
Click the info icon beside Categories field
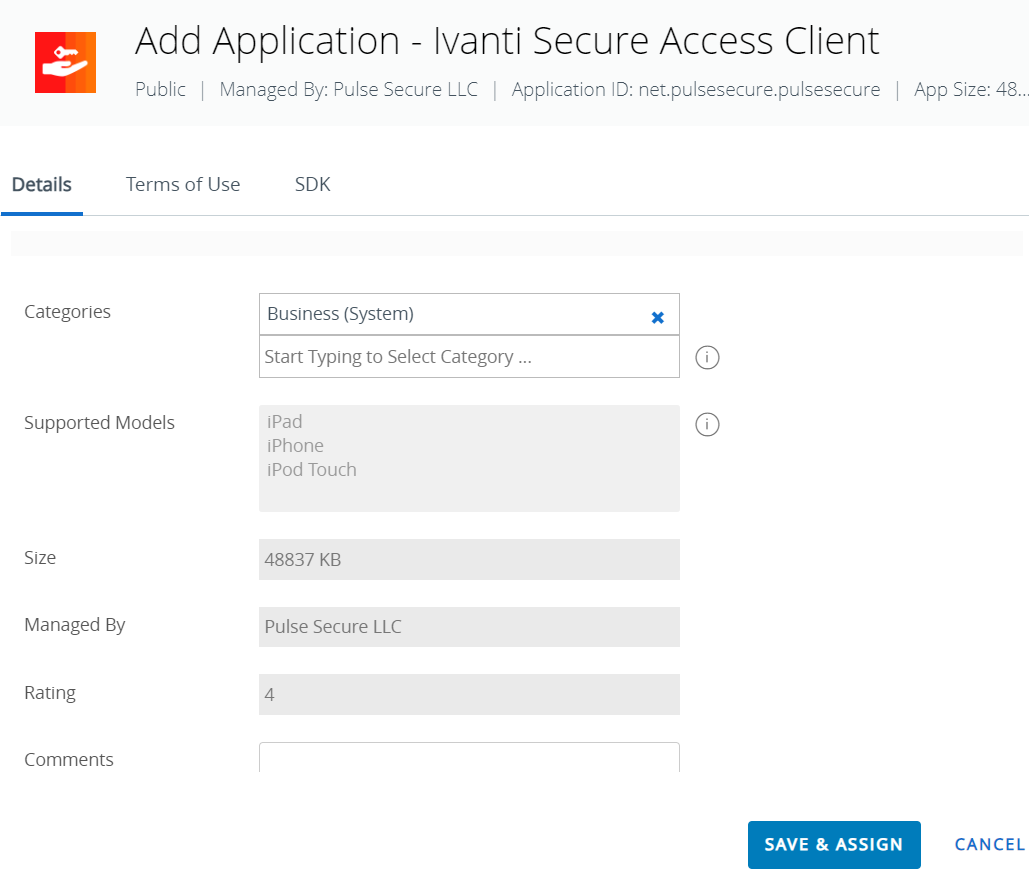[707, 357]
